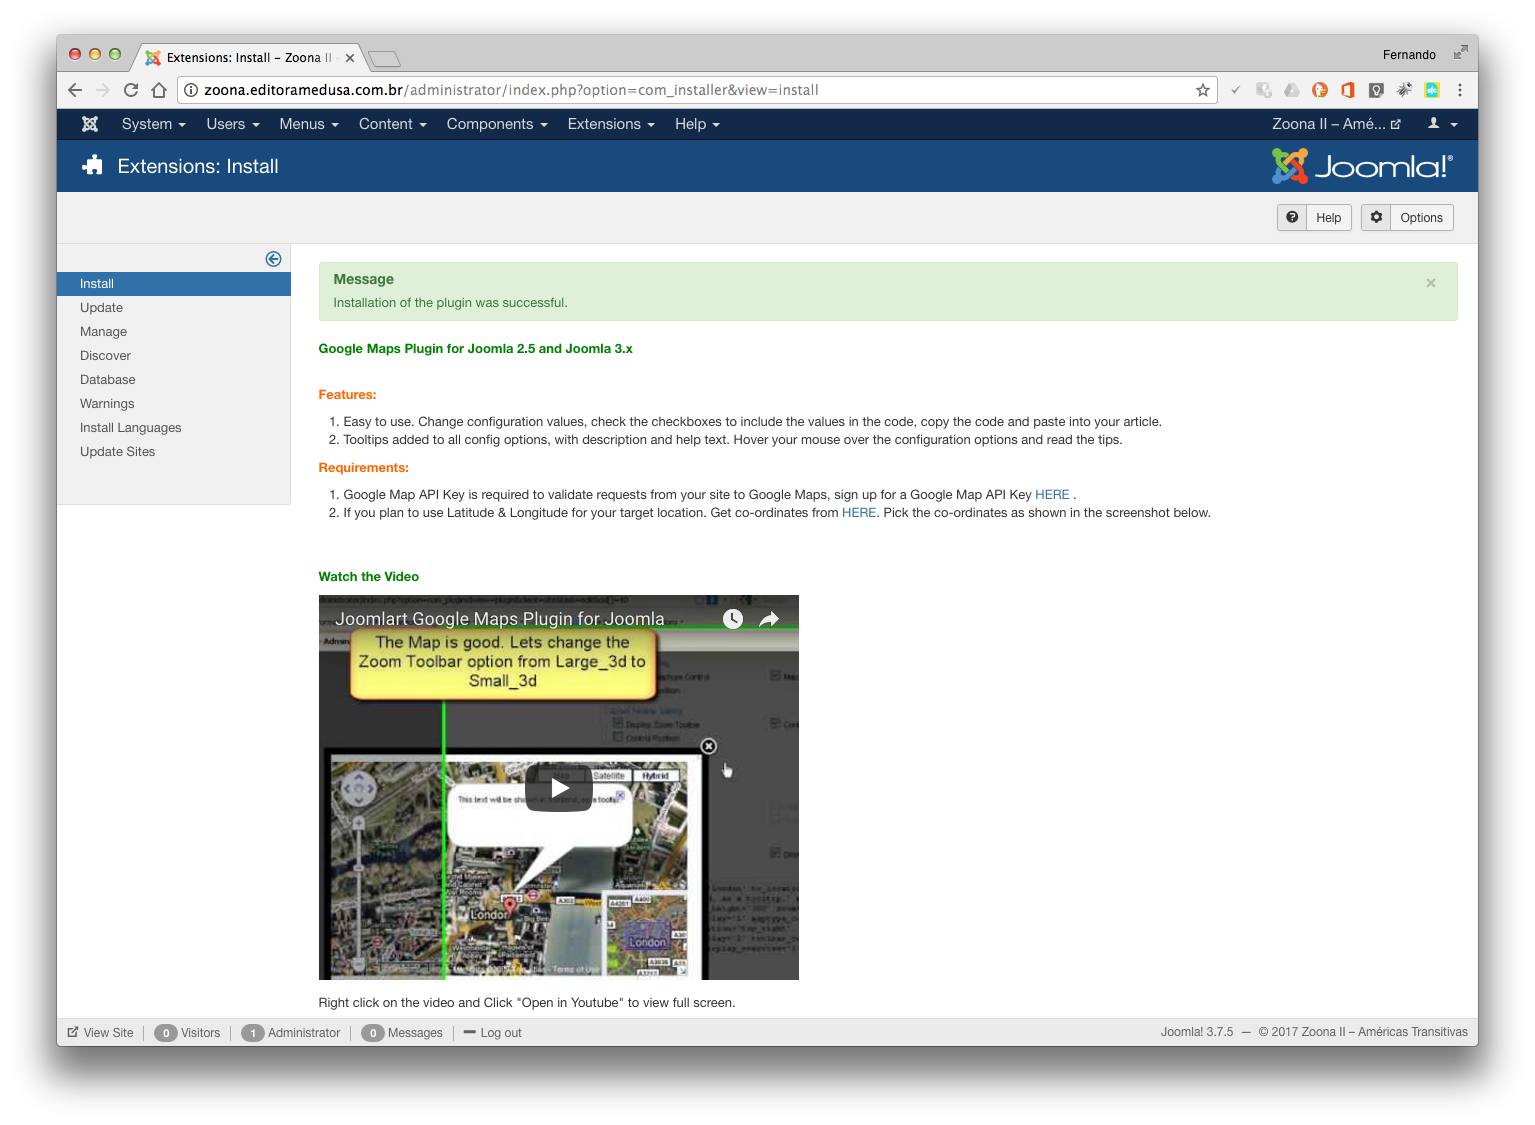Viewport: 1535px width, 1125px height.
Task: Open the Chrome three-dot menu
Action: click(x=1460, y=90)
